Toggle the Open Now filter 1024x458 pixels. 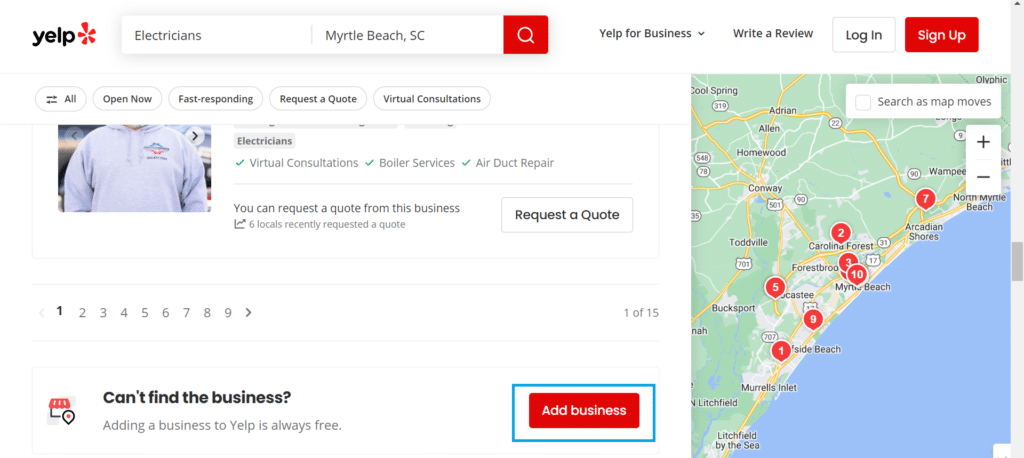tap(127, 99)
